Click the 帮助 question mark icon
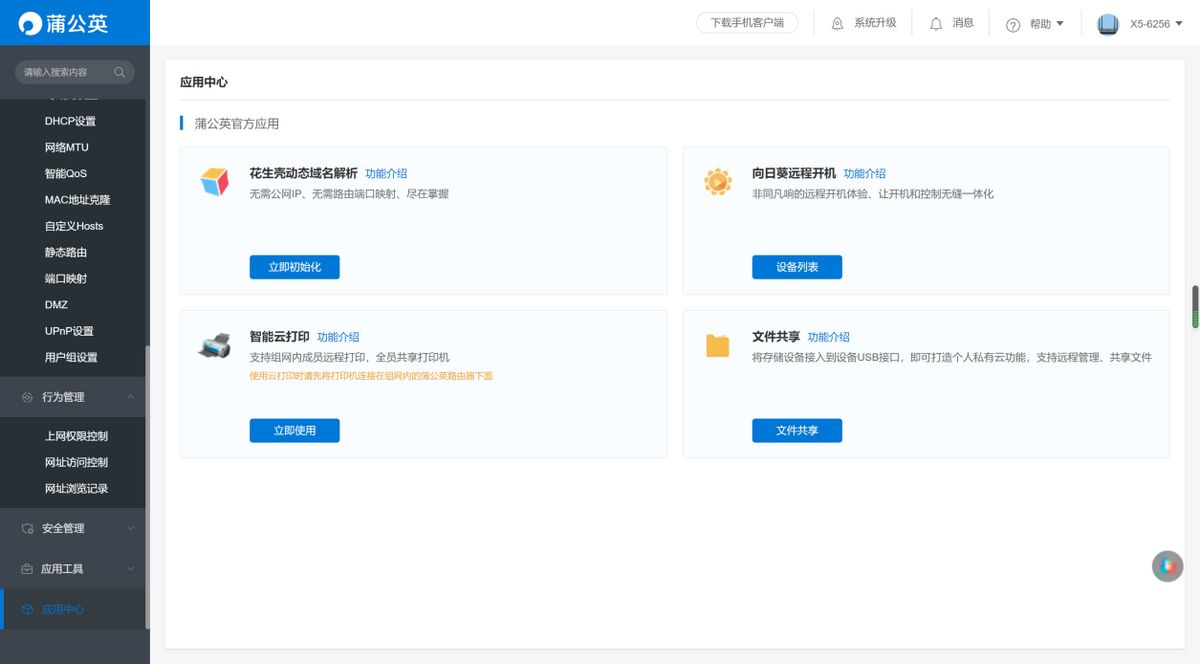 point(1013,24)
